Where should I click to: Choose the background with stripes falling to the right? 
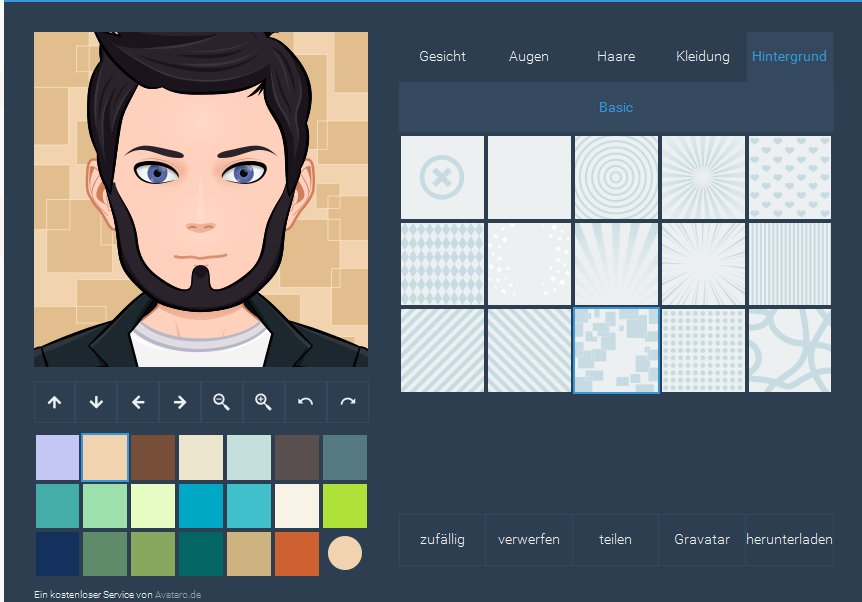[x=529, y=351]
